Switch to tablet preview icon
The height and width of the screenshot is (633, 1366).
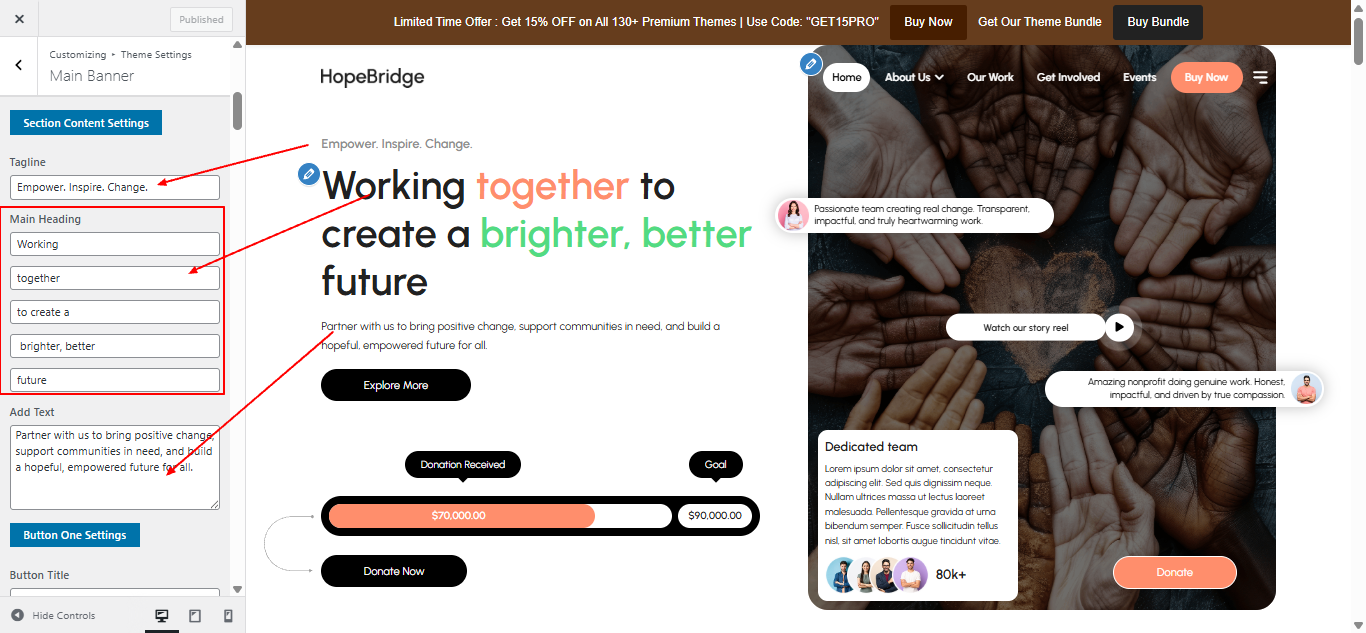pyautogui.click(x=195, y=616)
